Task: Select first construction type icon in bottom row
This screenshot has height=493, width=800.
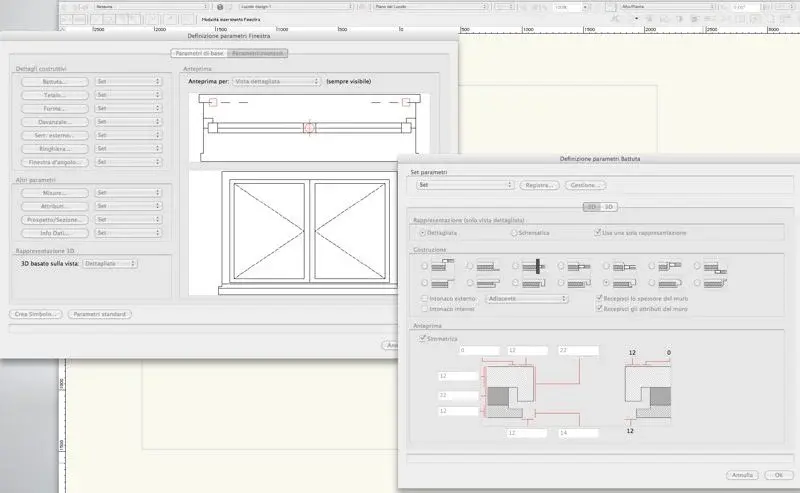Action: (x=440, y=283)
